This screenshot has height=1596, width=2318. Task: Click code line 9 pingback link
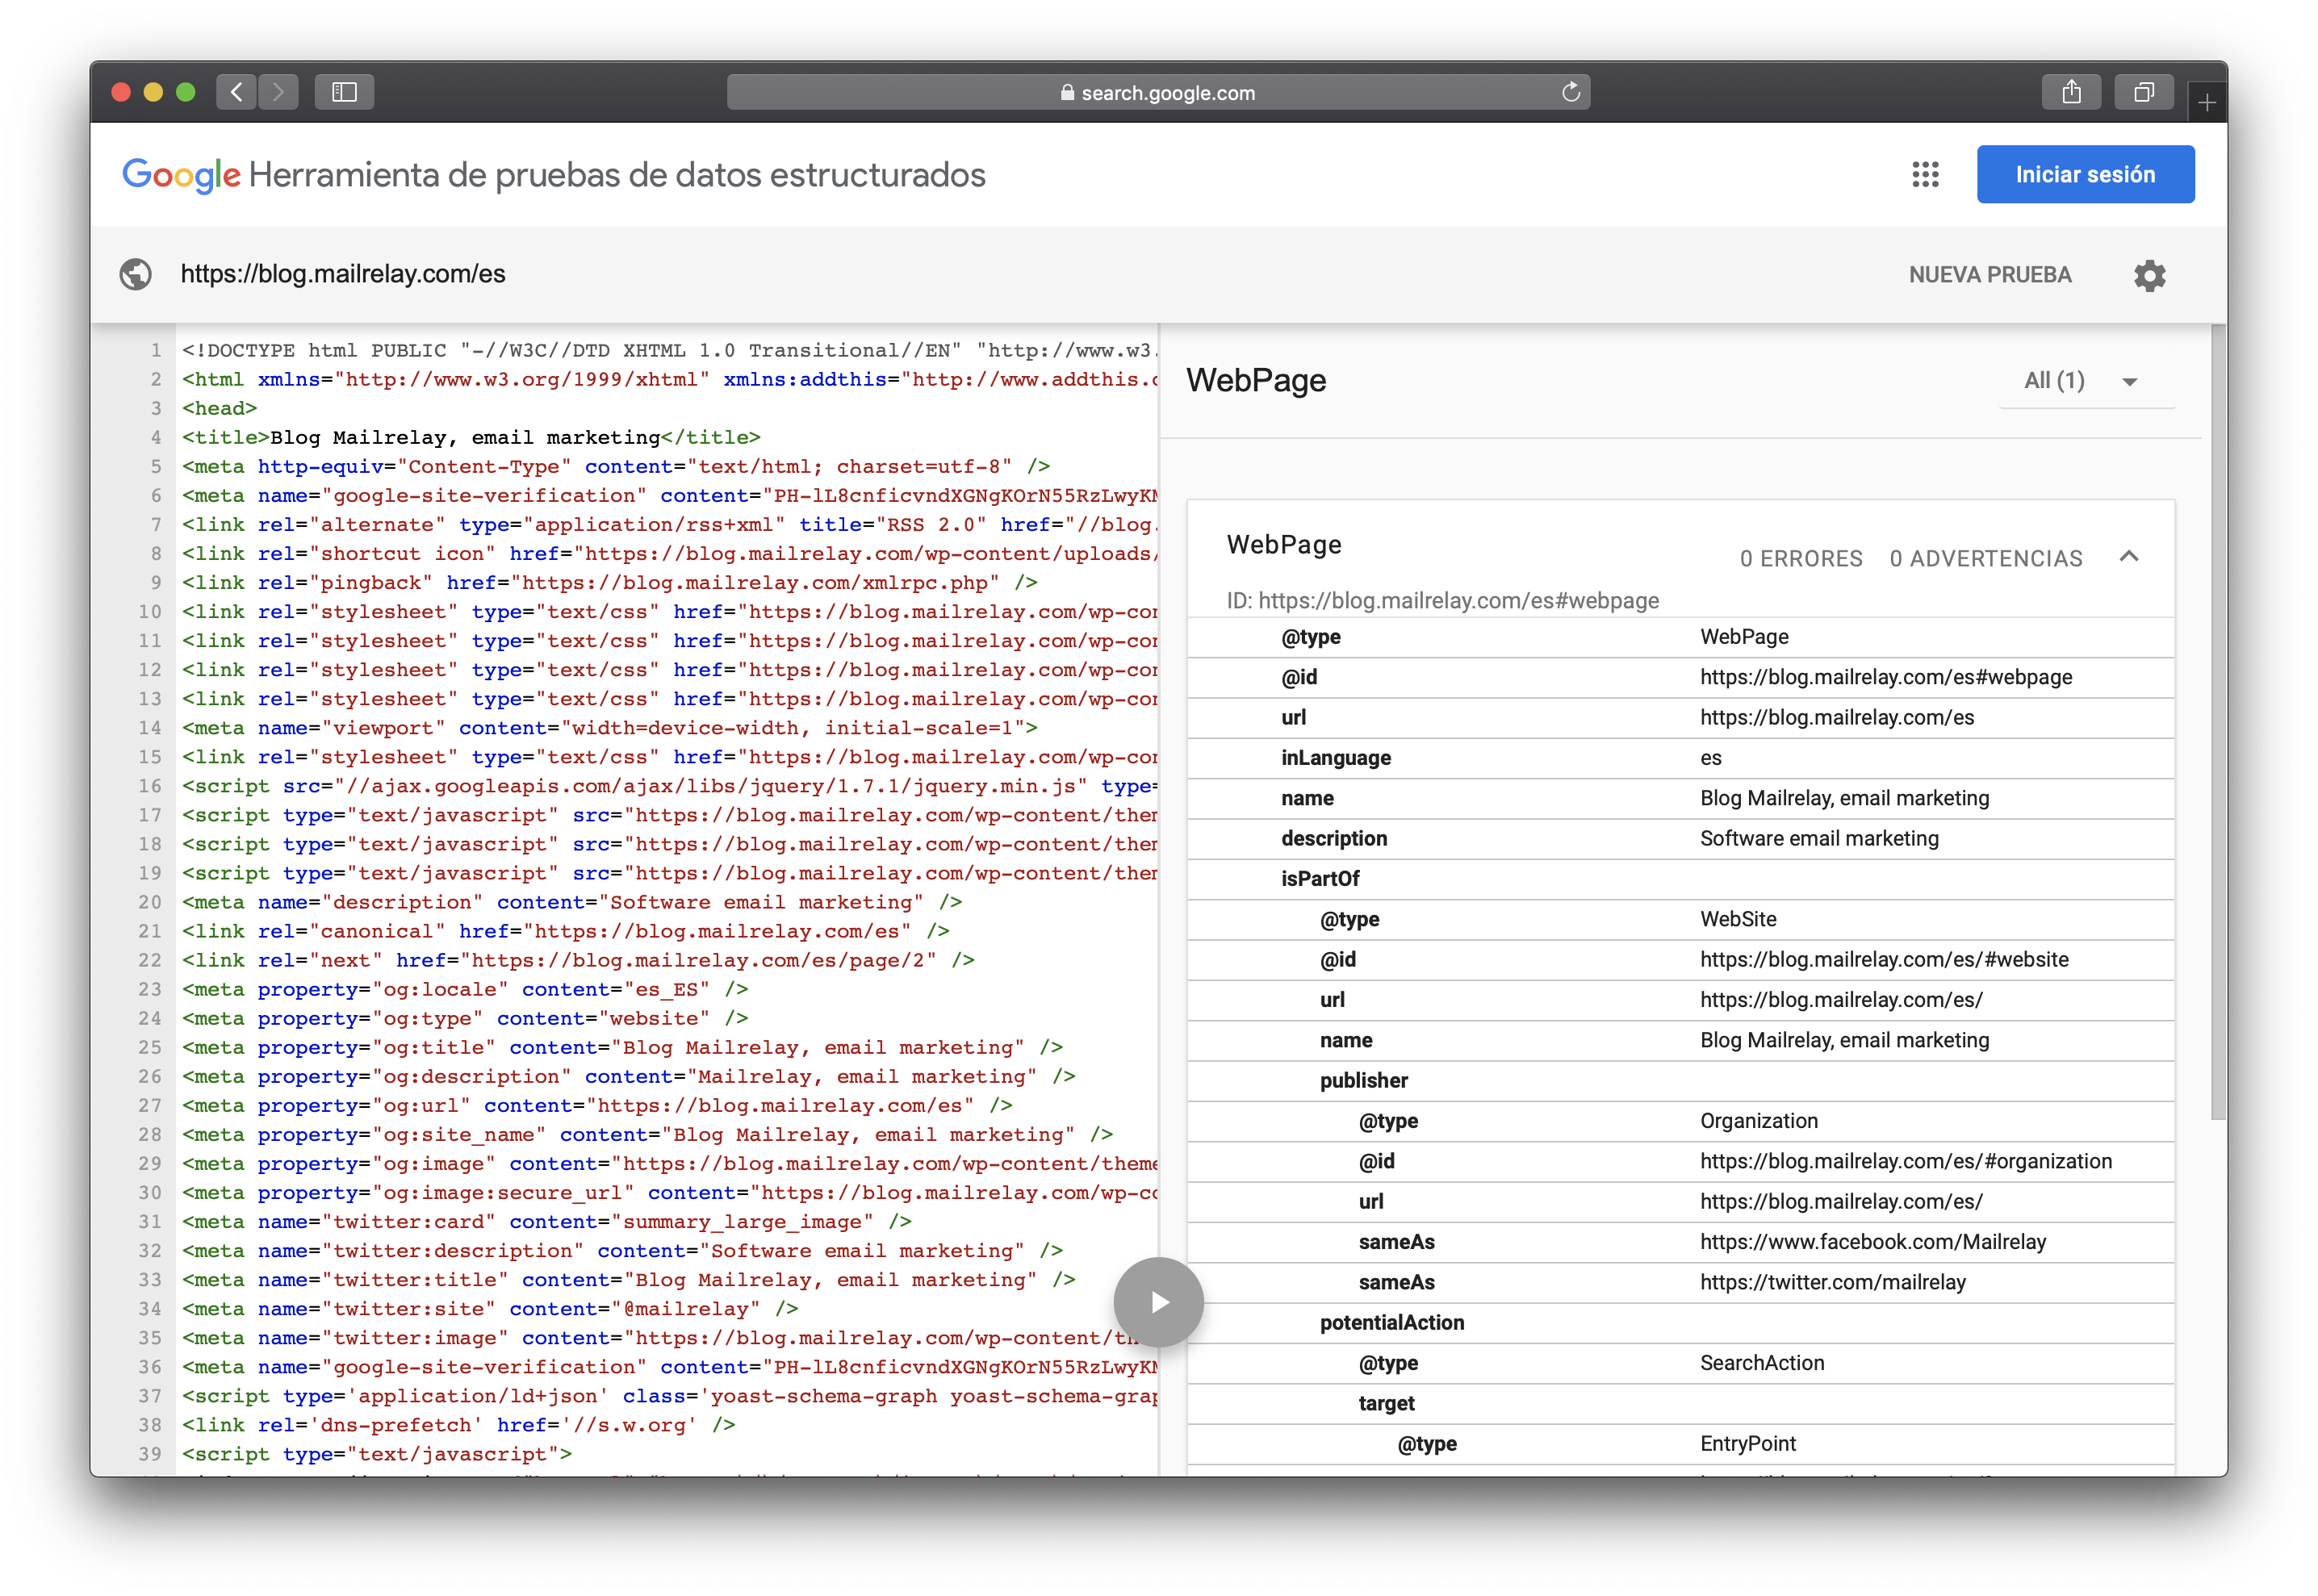click(609, 582)
